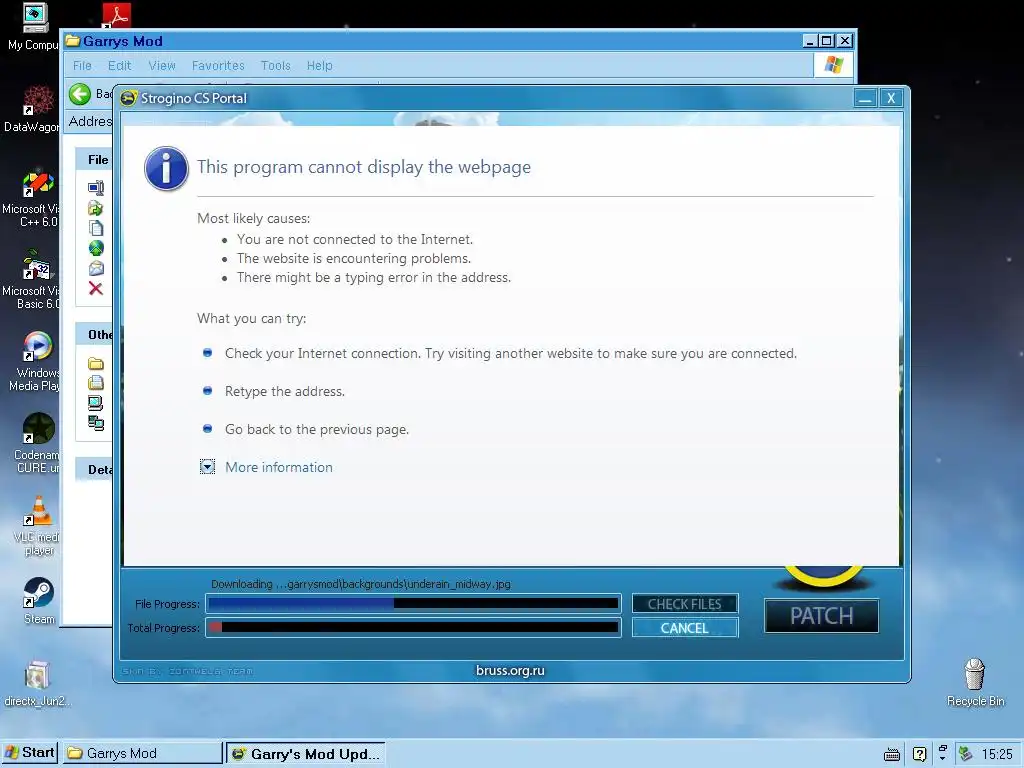Open Favorites menu in Garrys Mod window
Viewport: 1024px width, 768px height.
[x=218, y=66]
